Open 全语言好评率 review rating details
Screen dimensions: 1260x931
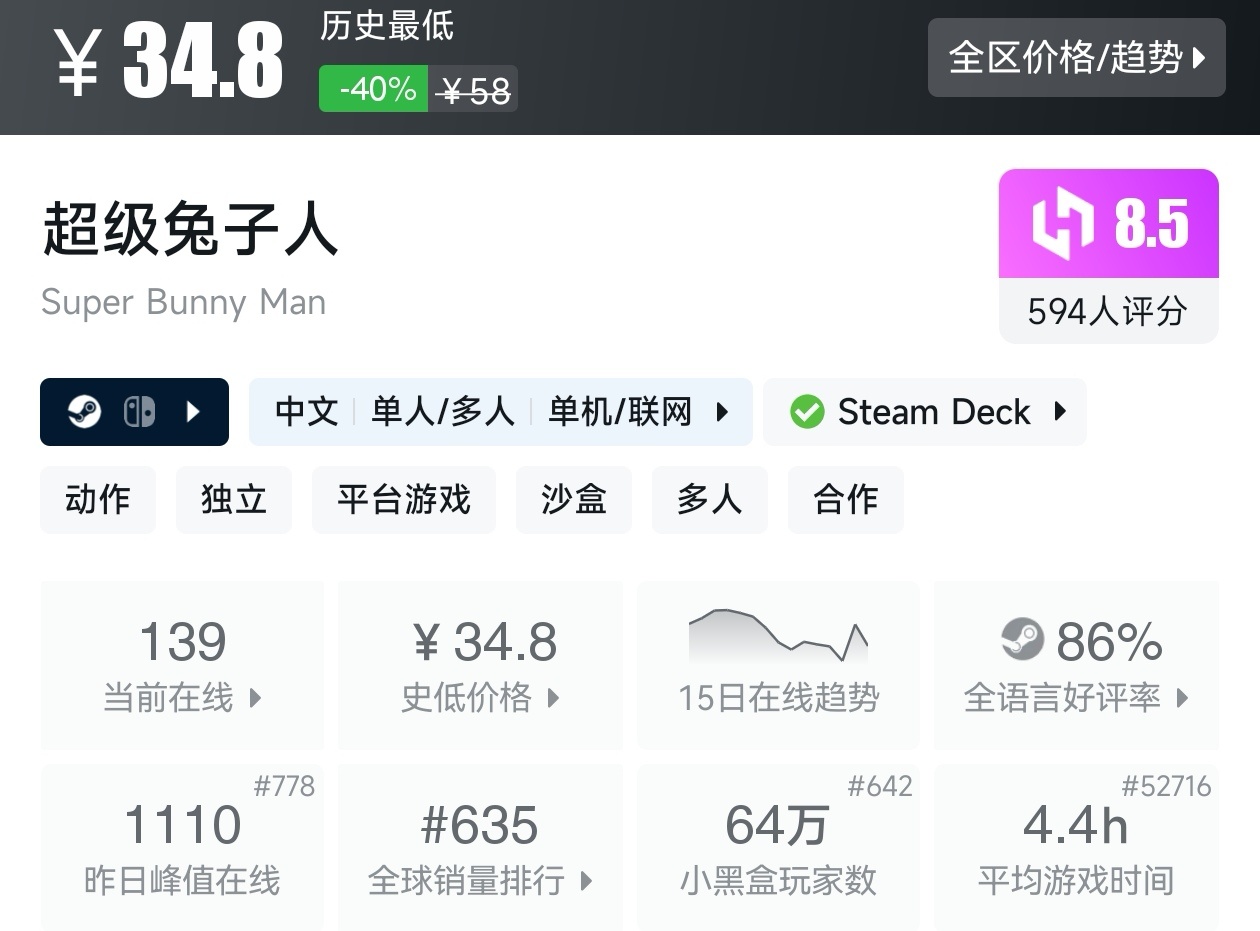coord(1076,665)
